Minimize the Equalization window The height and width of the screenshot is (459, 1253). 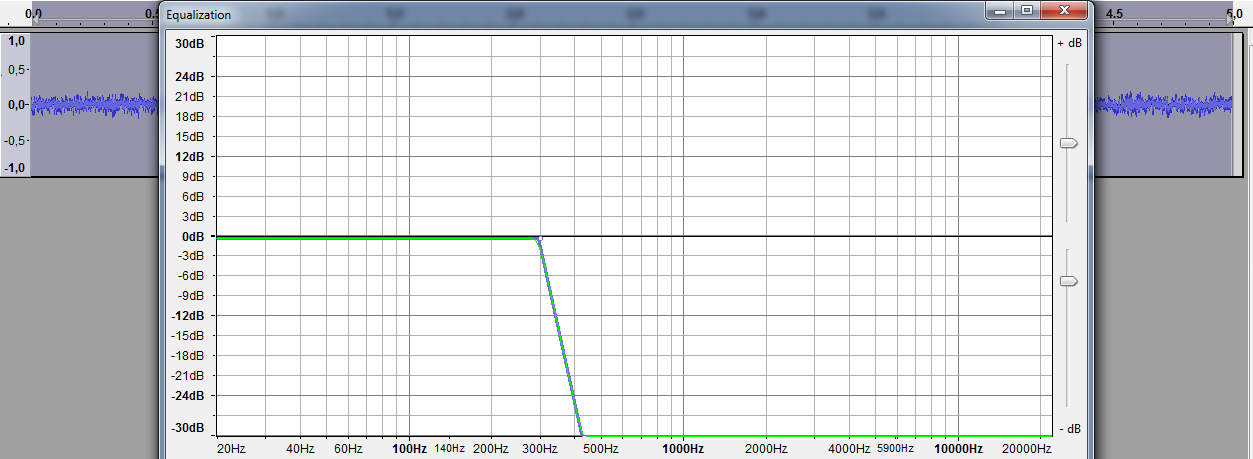1001,10
